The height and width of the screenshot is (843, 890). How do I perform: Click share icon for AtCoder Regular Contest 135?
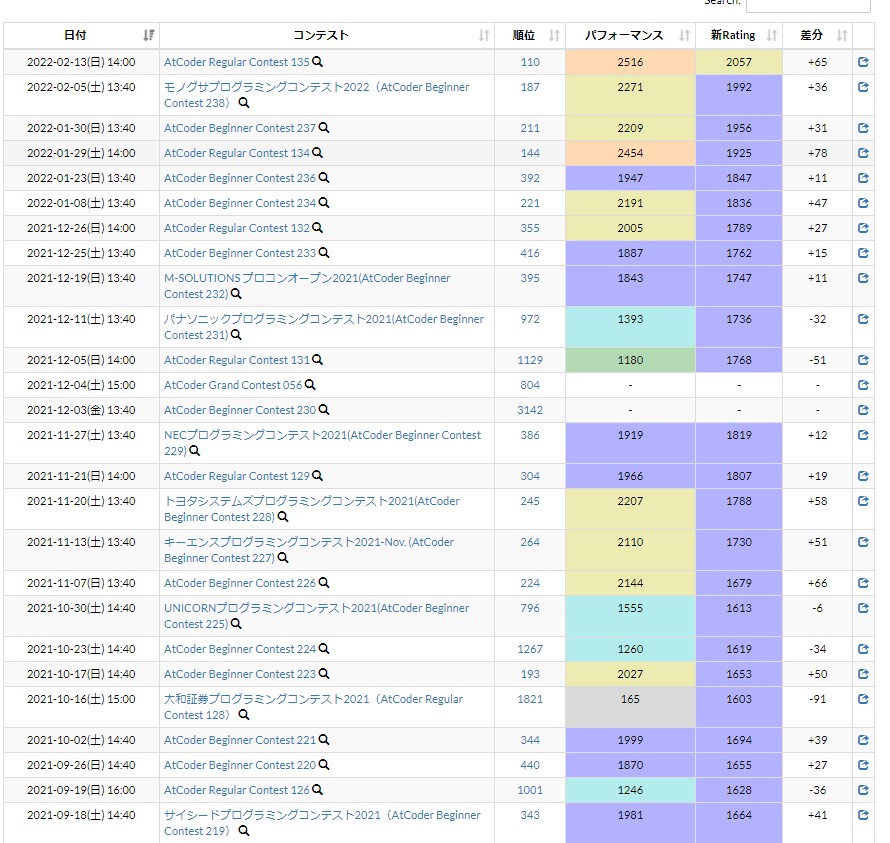(x=863, y=62)
